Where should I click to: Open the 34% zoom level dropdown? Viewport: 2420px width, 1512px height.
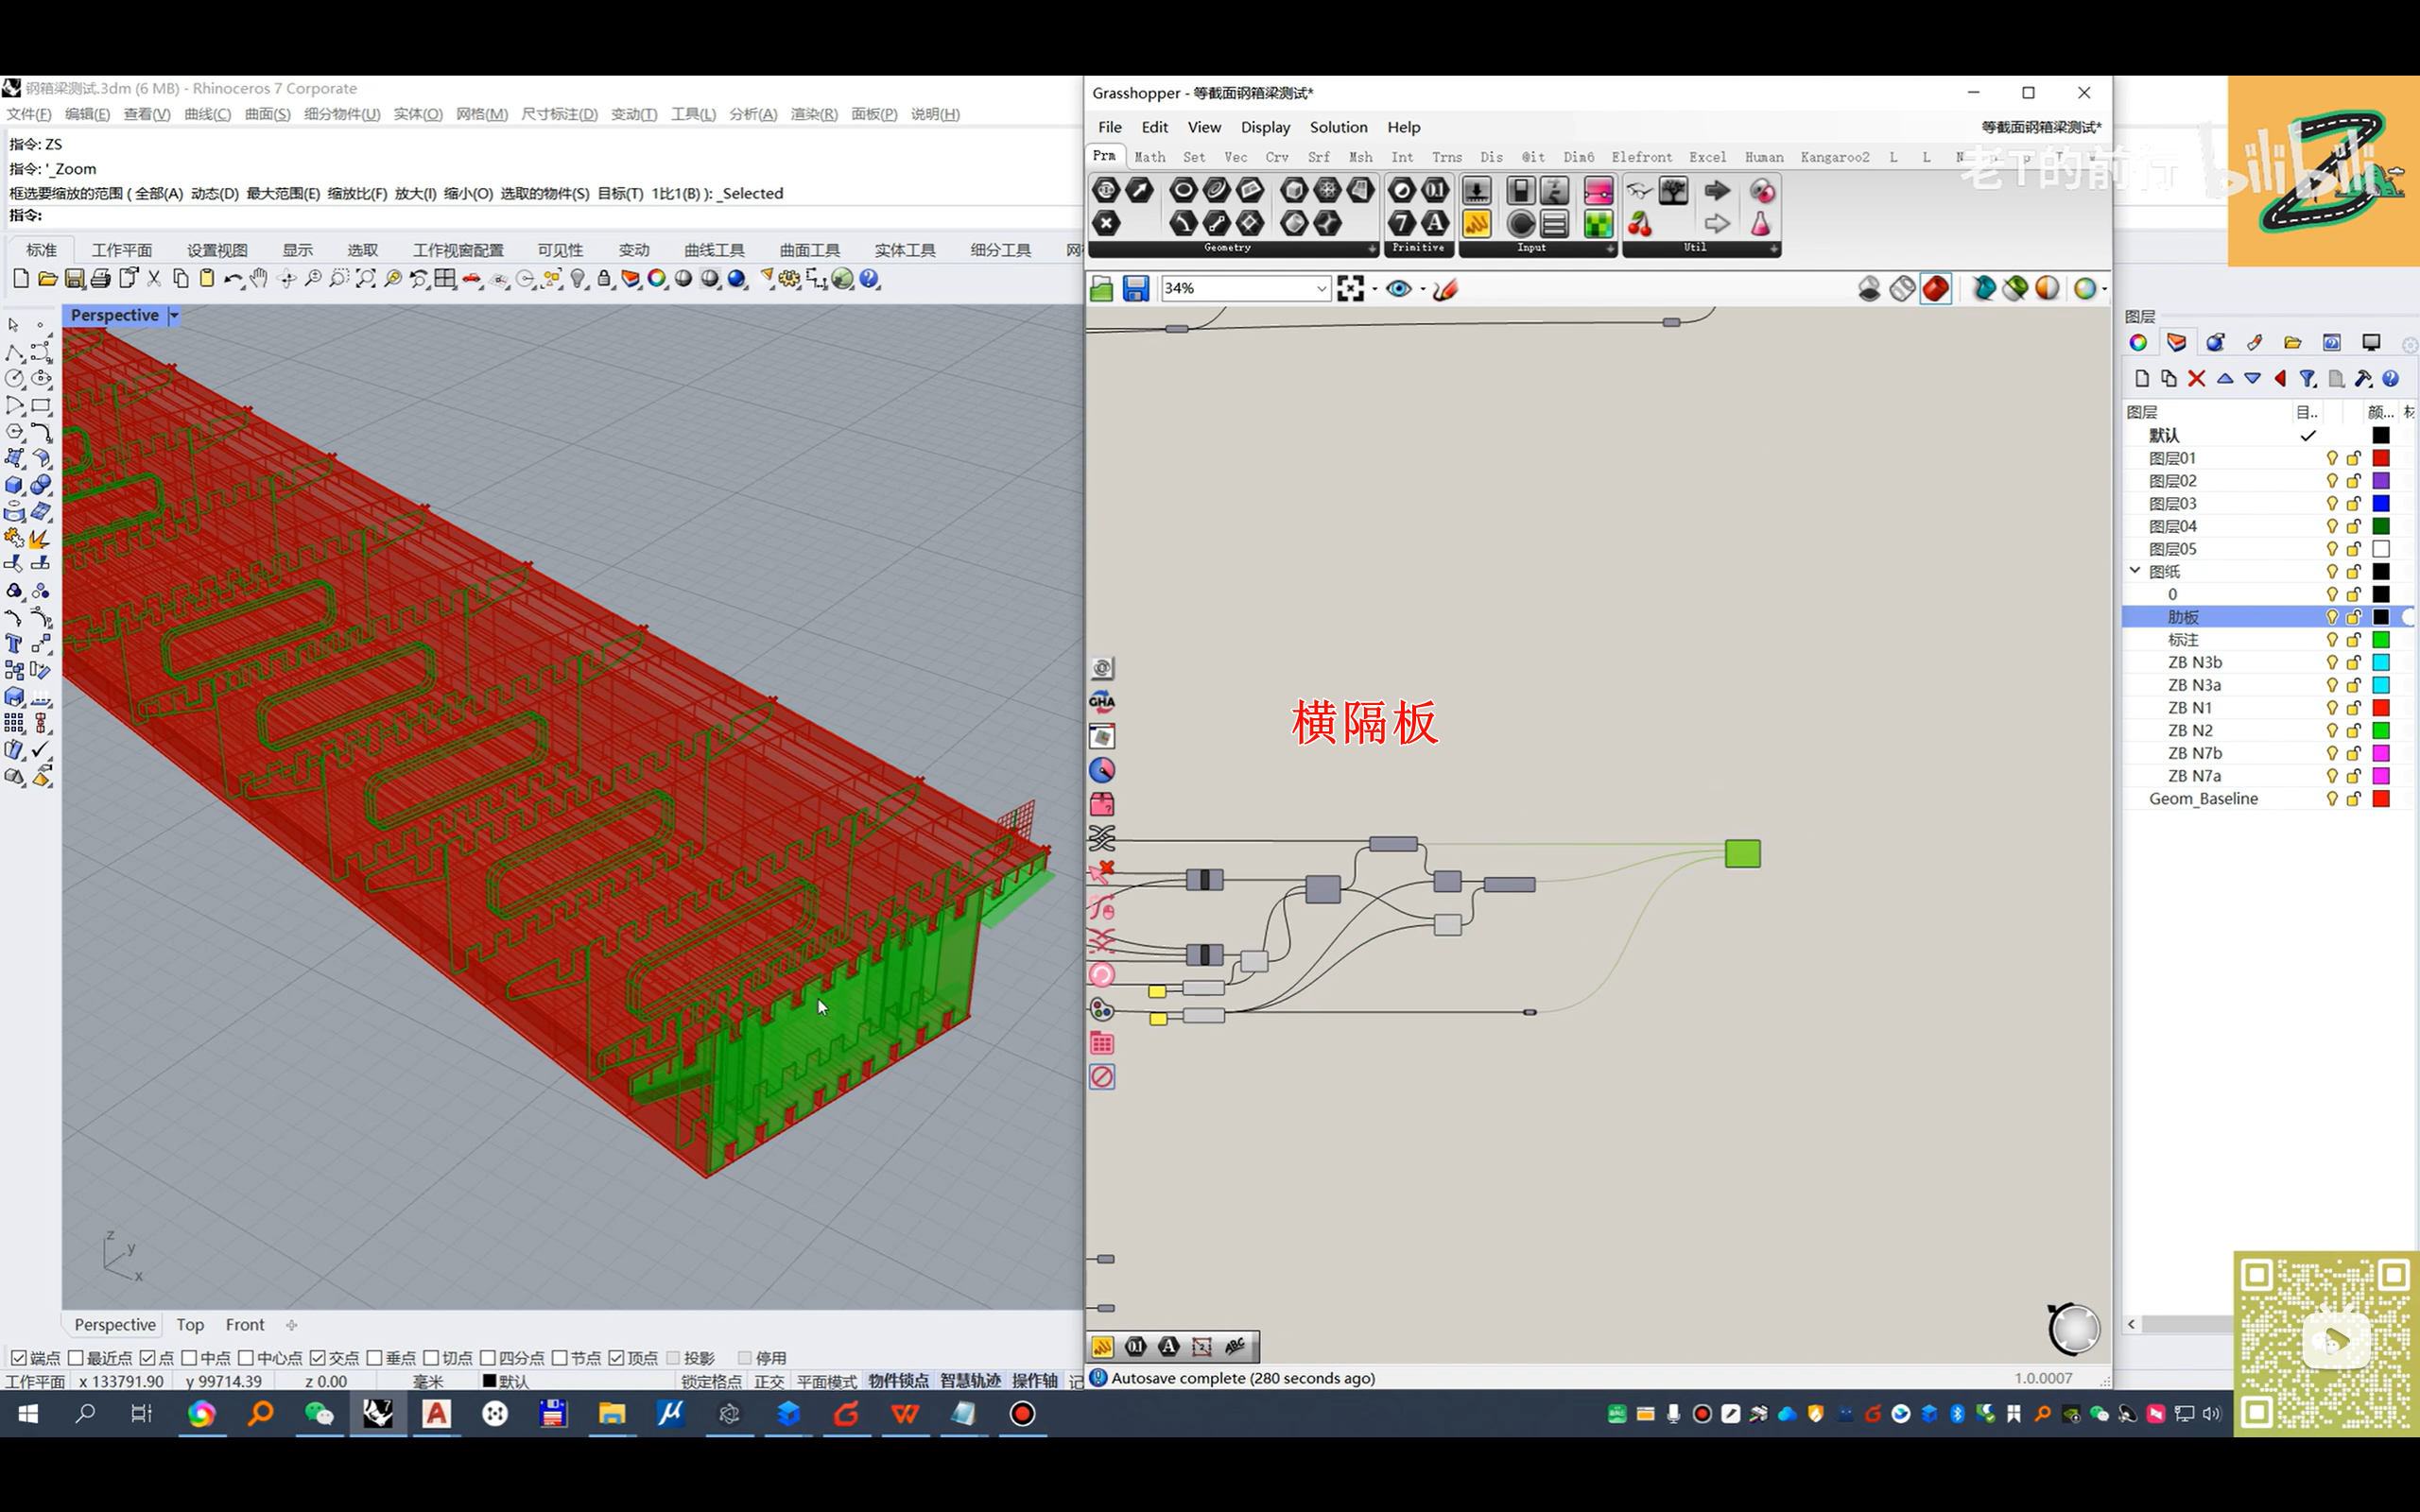pos(1320,289)
